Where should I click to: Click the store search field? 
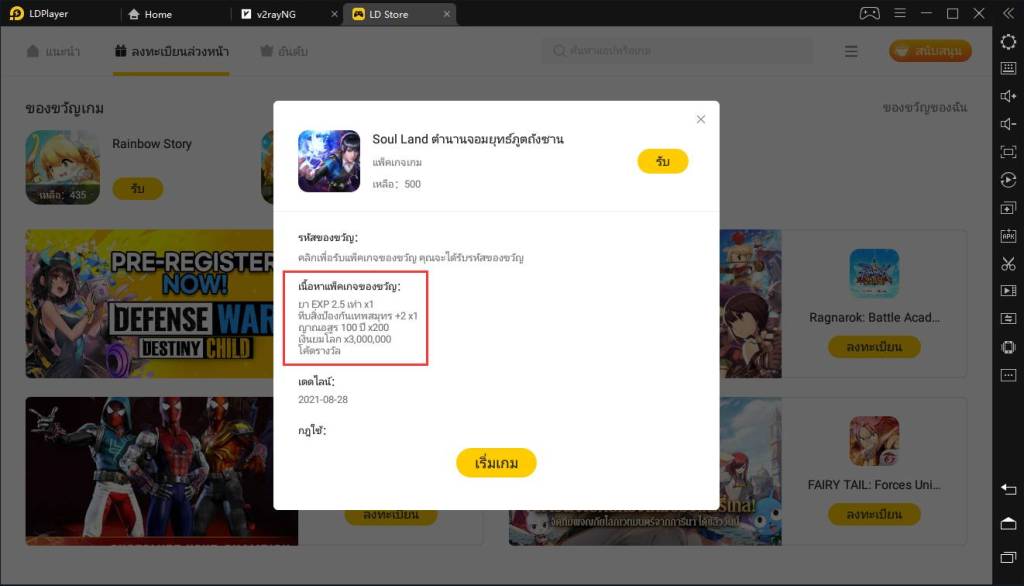677,50
